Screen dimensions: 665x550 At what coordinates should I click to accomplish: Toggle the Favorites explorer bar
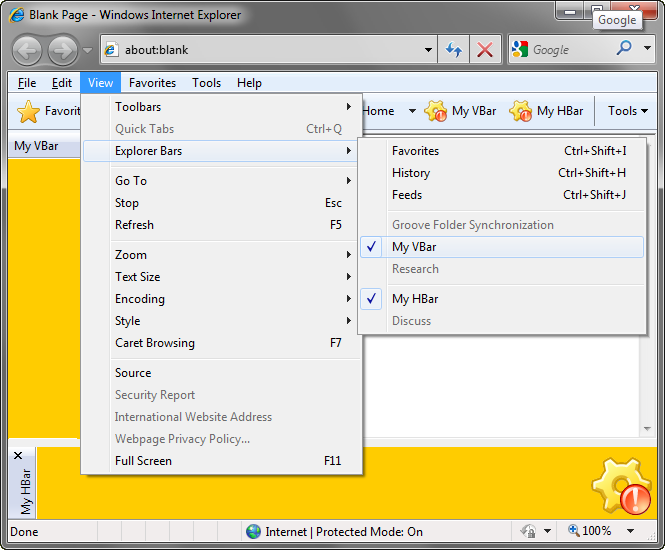click(x=502, y=151)
